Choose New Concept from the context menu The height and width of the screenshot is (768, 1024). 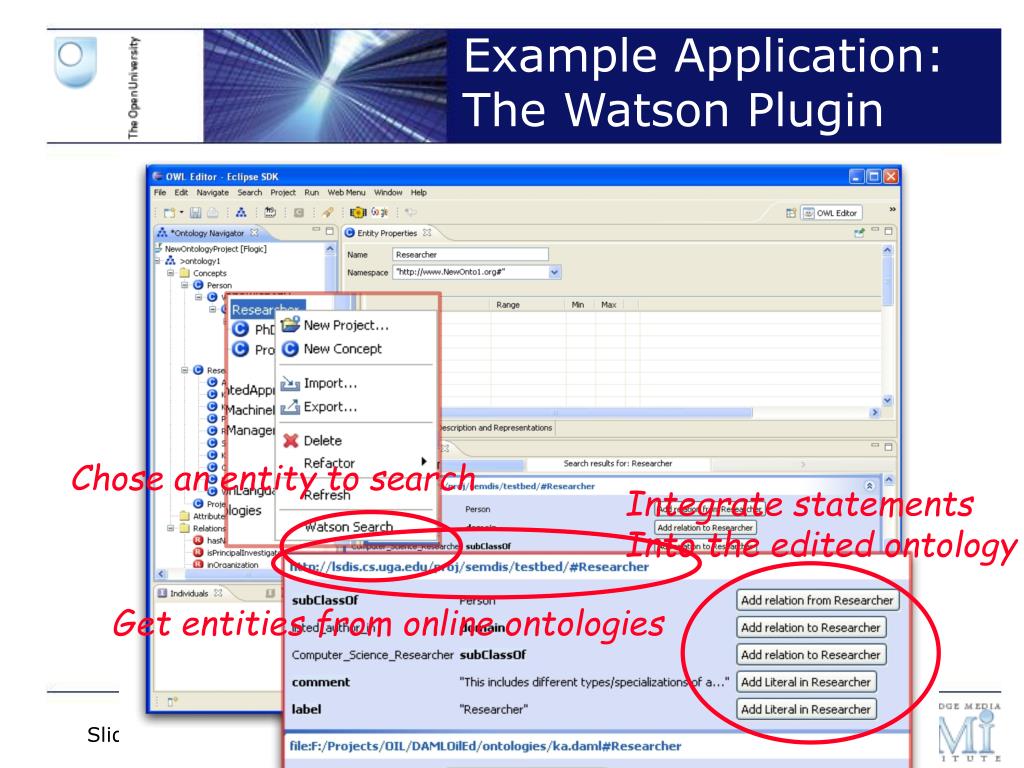pos(342,349)
